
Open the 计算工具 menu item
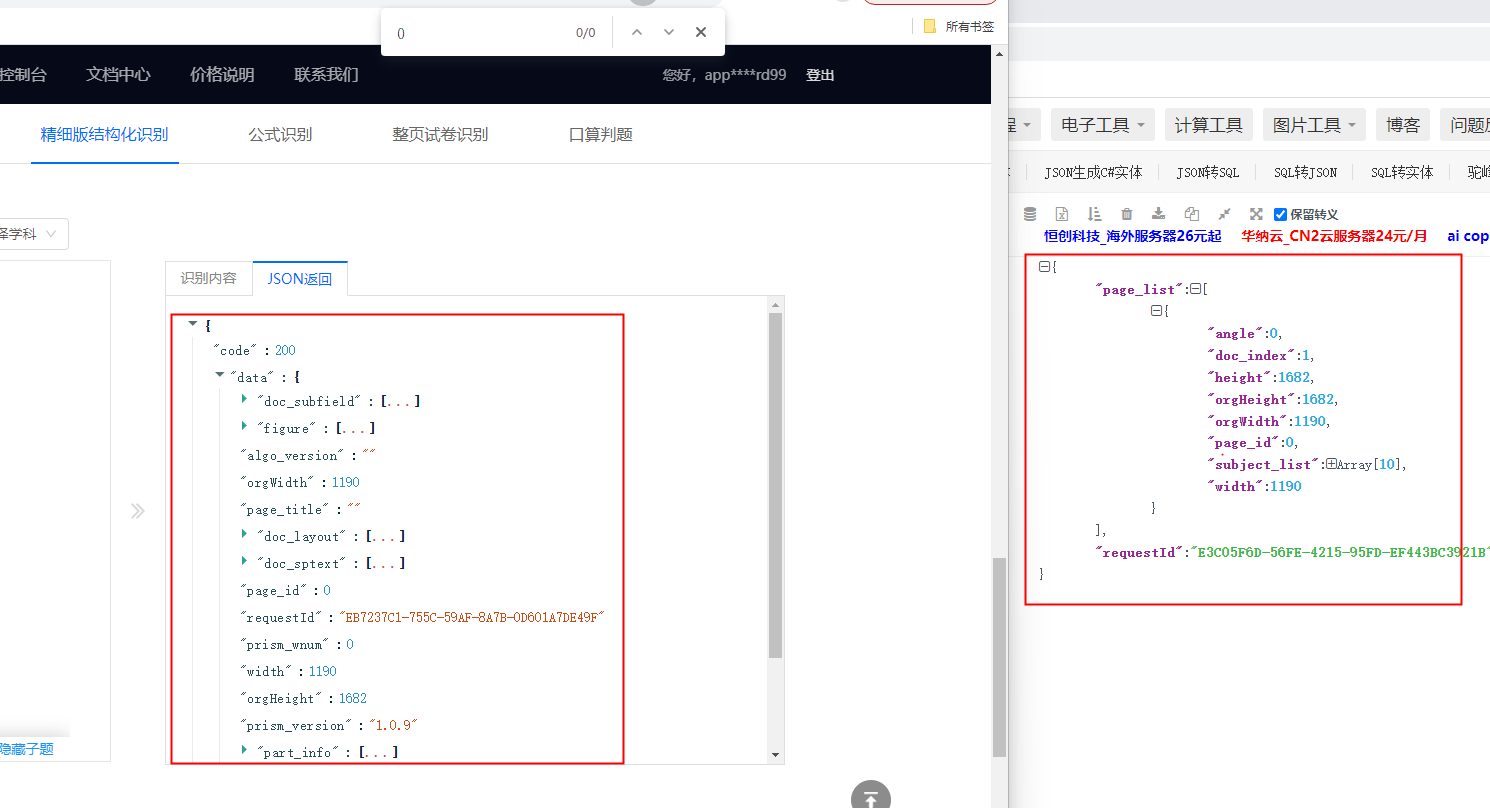tap(1208, 125)
